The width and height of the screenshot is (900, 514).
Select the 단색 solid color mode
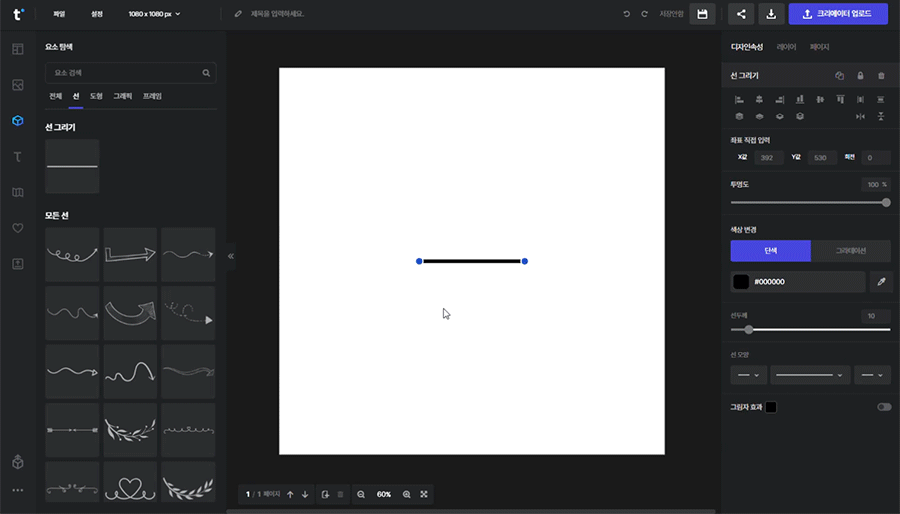click(770, 251)
